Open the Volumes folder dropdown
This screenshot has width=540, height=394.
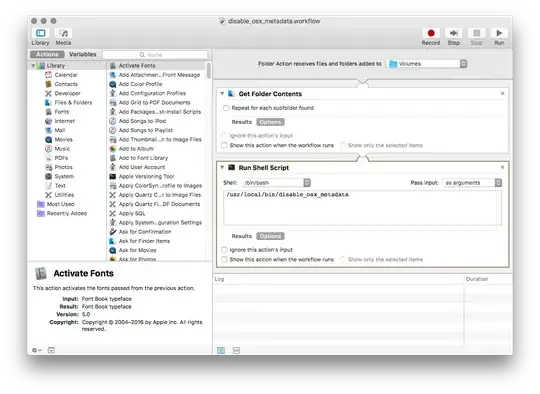pos(427,64)
